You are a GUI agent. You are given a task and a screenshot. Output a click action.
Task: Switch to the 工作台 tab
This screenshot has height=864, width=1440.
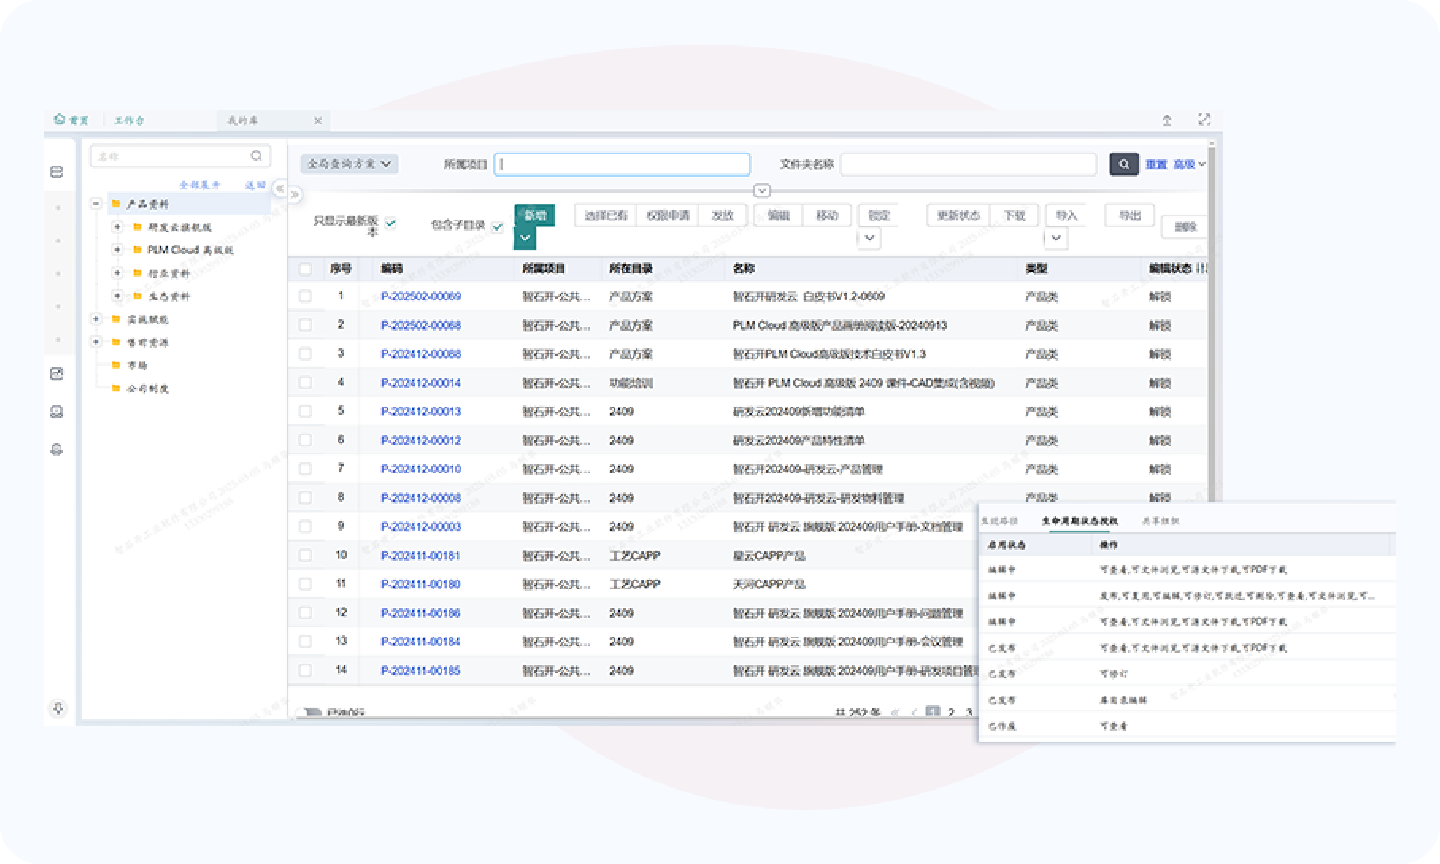(x=129, y=120)
